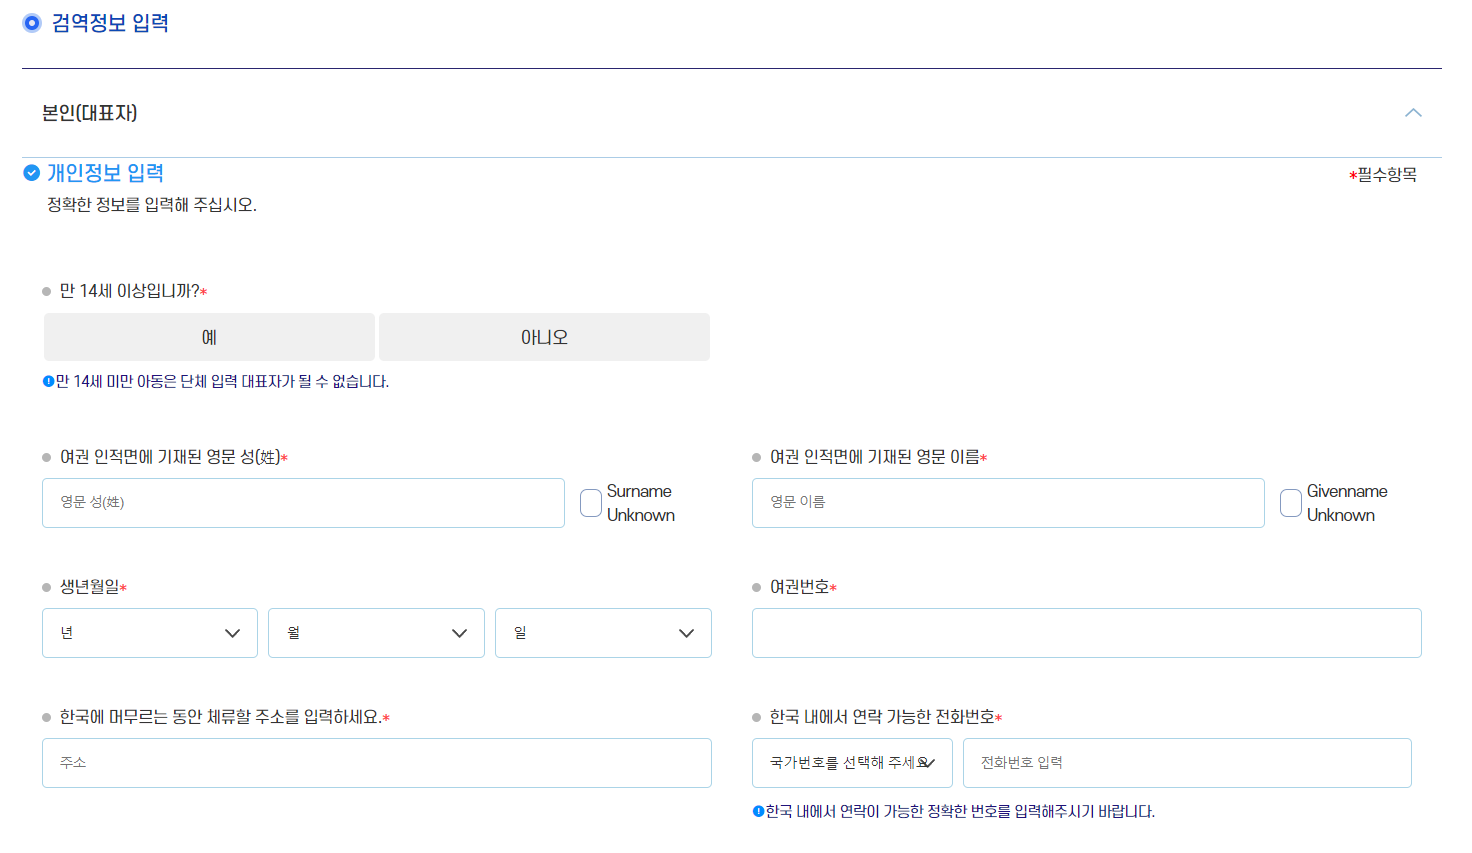Enable the Surname Unknown checkbox
The width and height of the screenshot is (1472, 853).
pos(590,502)
